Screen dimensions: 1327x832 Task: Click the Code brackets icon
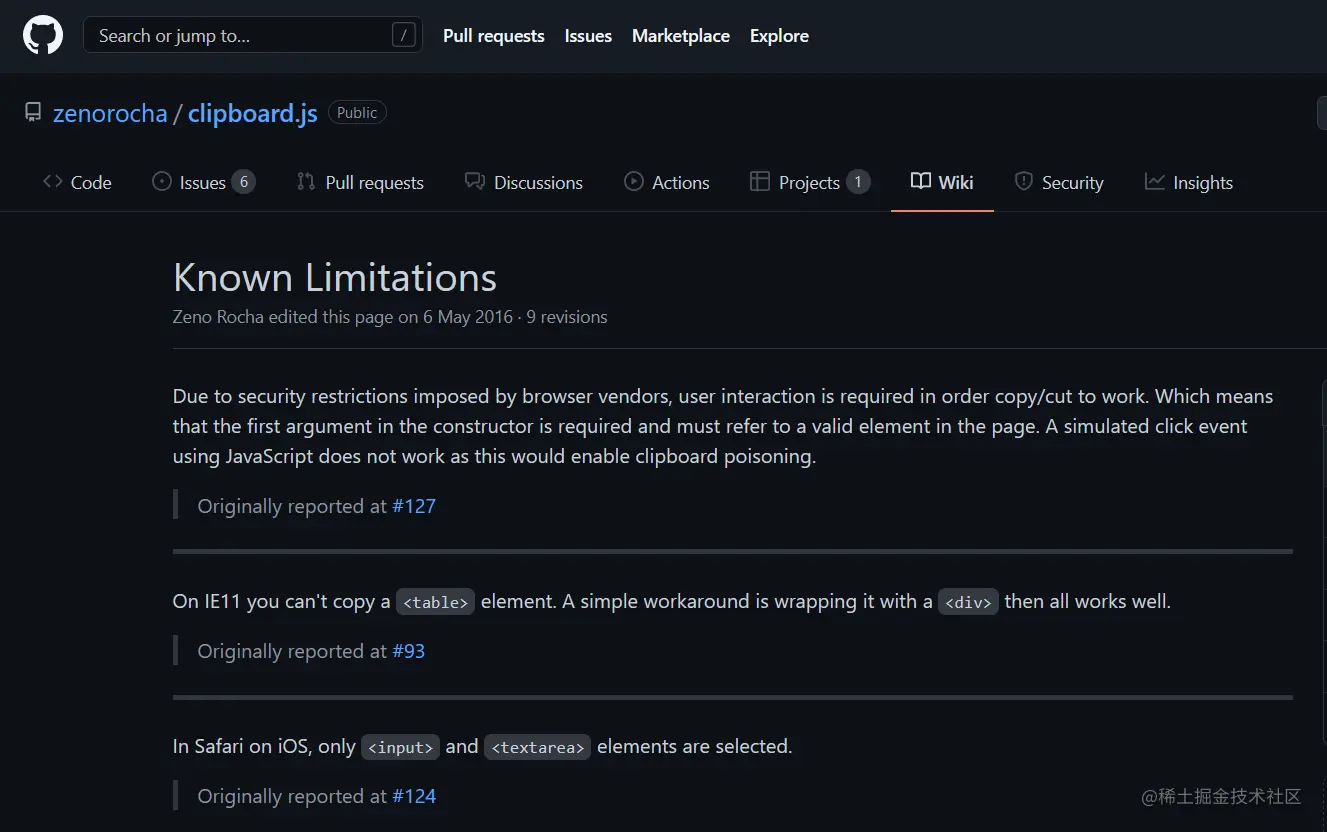tap(53, 182)
